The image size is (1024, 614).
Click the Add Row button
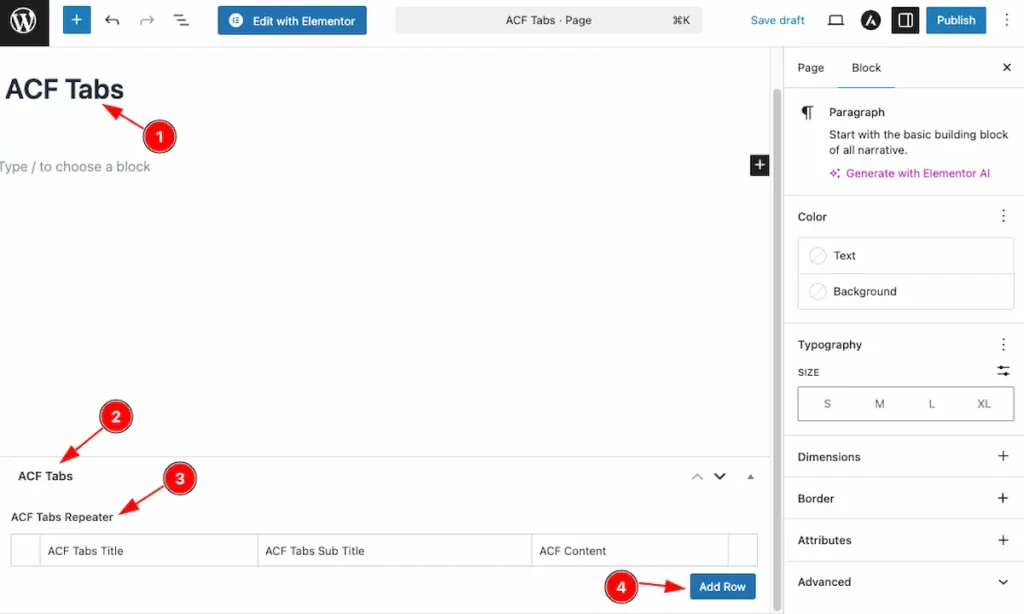pos(722,587)
